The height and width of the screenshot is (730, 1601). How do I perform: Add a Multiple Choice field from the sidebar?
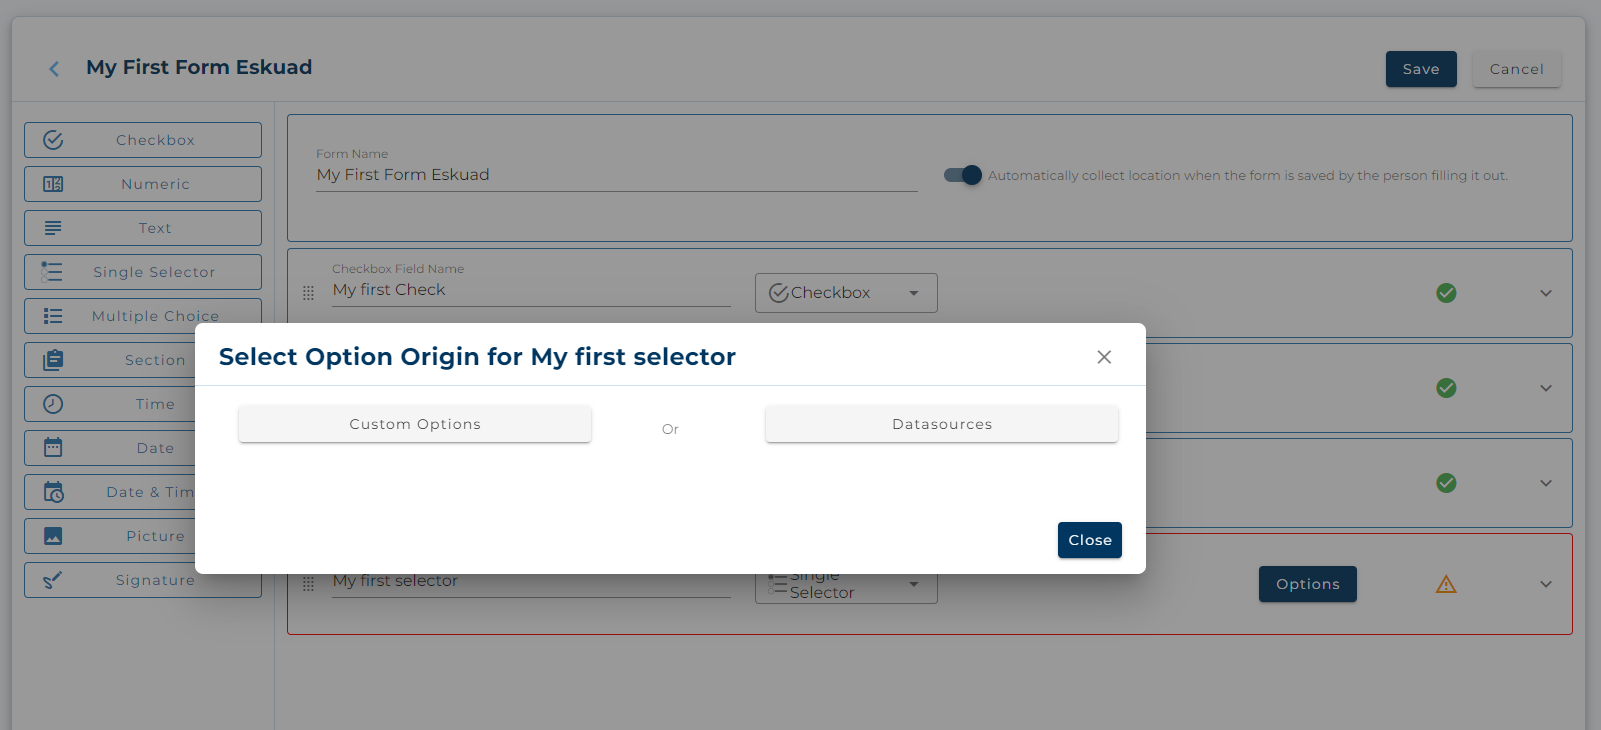(x=143, y=314)
